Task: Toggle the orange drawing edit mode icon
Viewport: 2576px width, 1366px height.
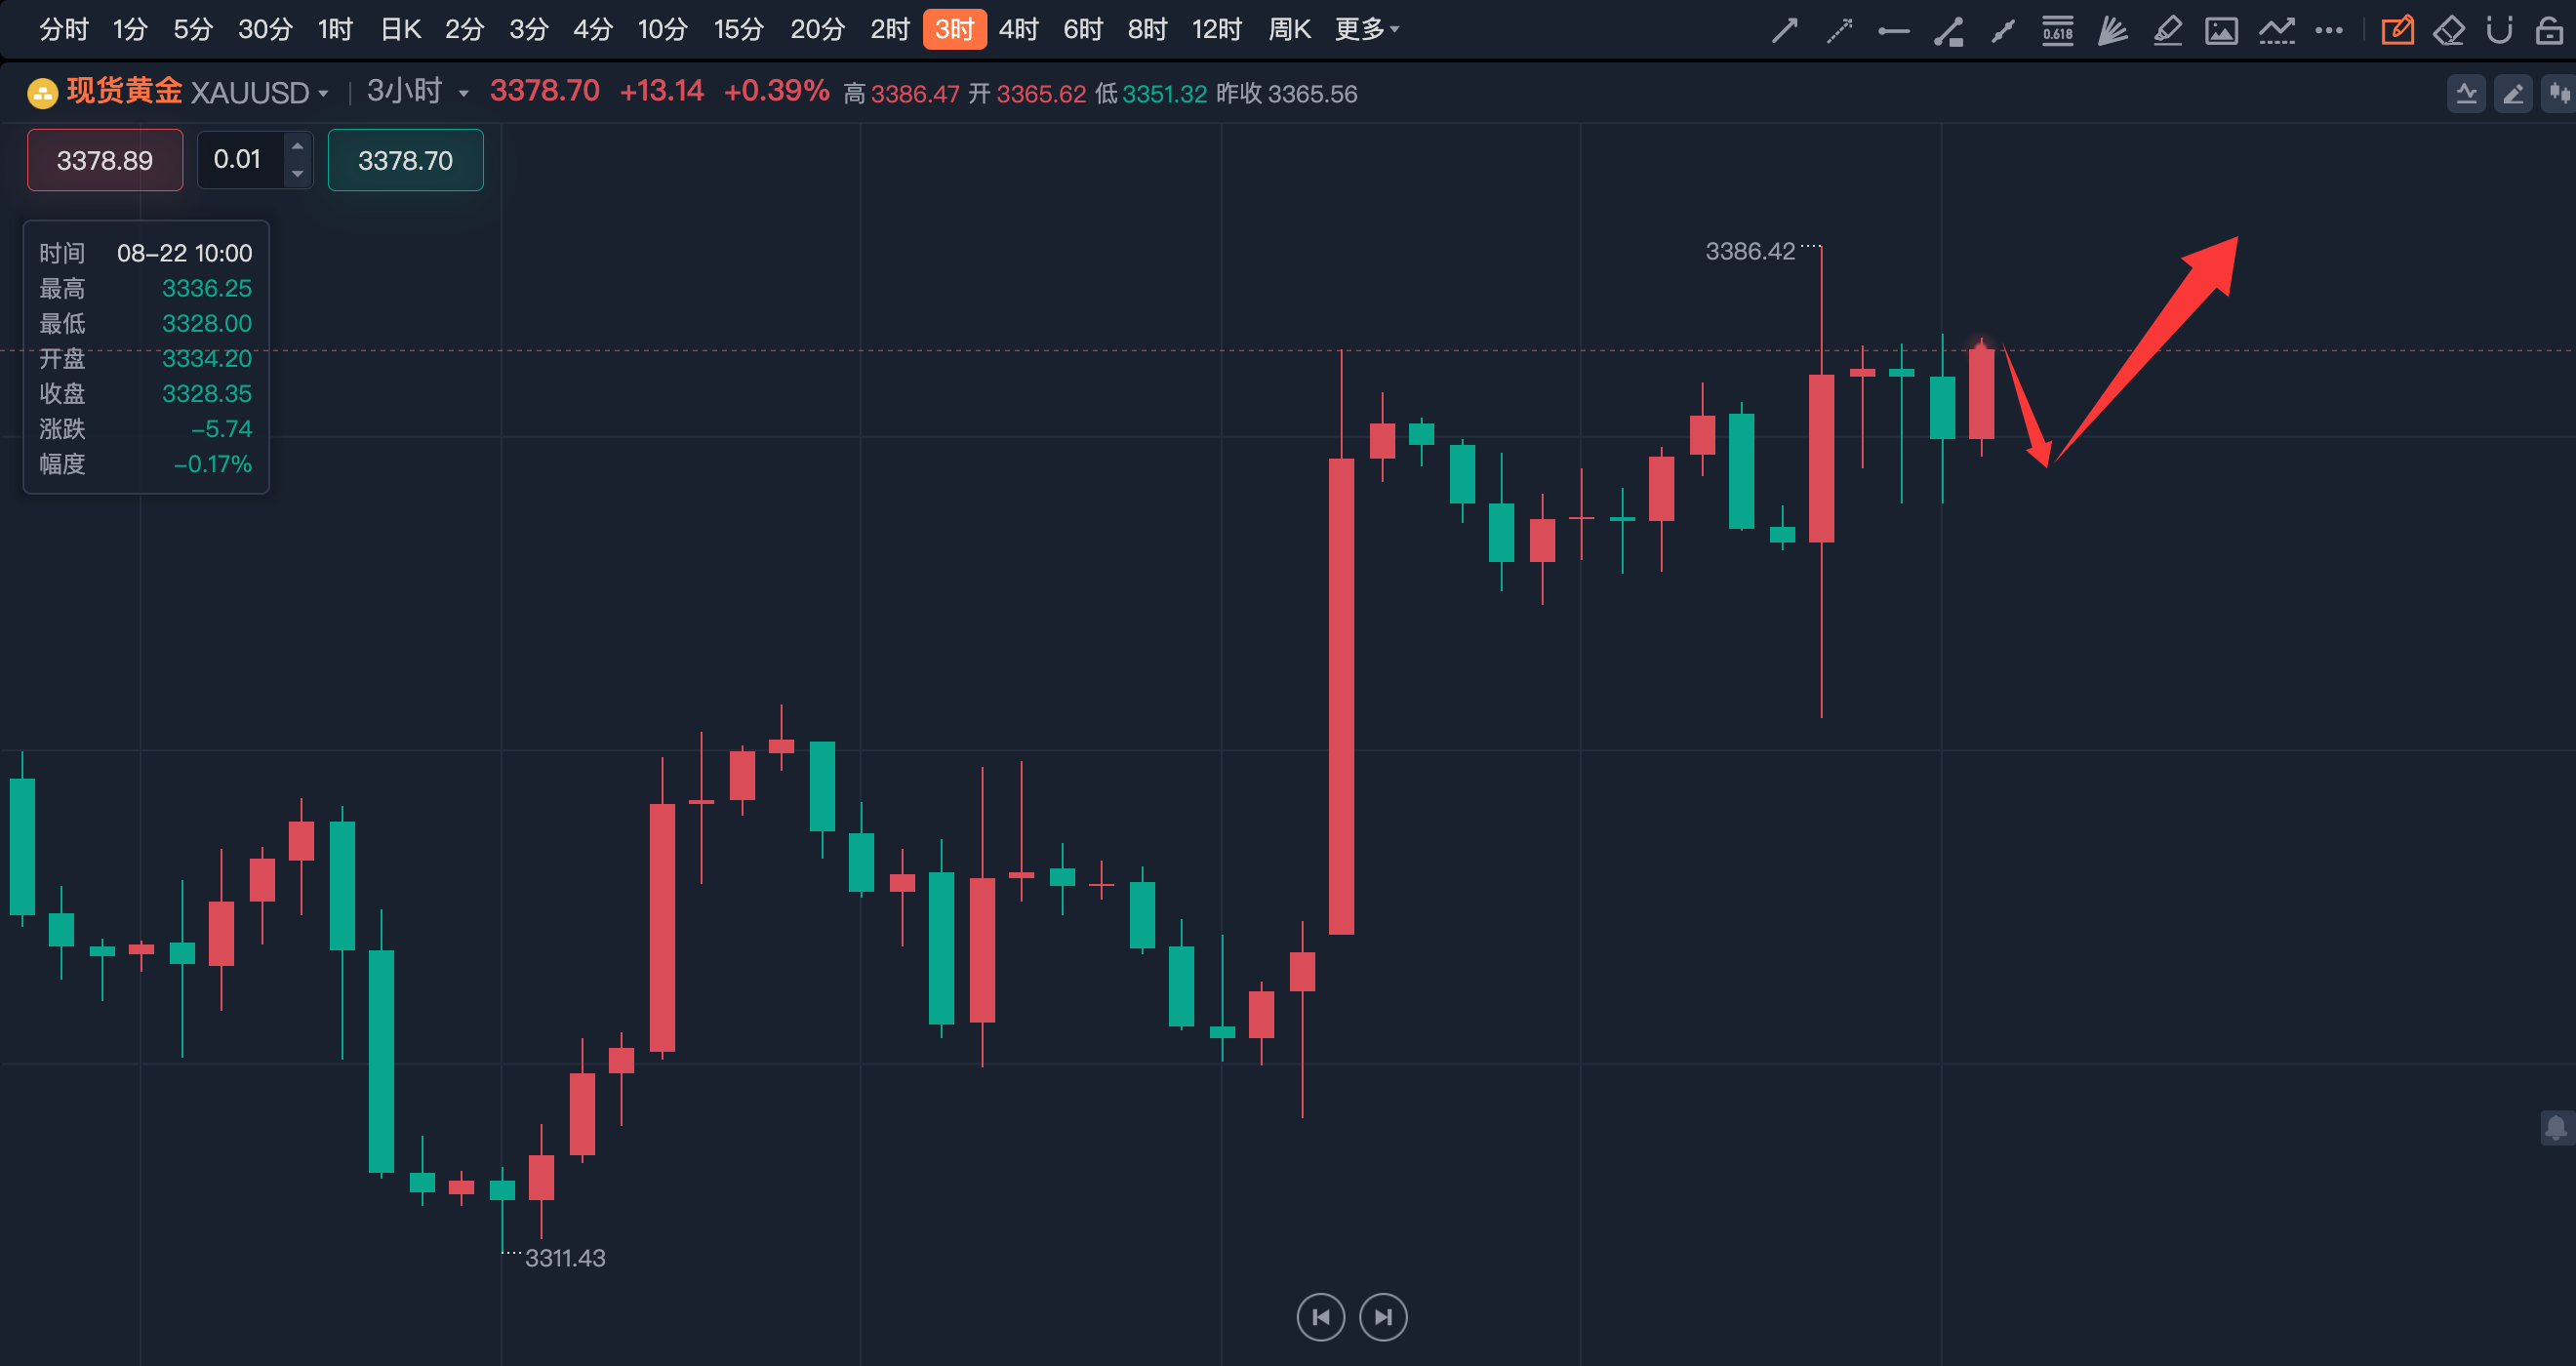Action: [2396, 31]
